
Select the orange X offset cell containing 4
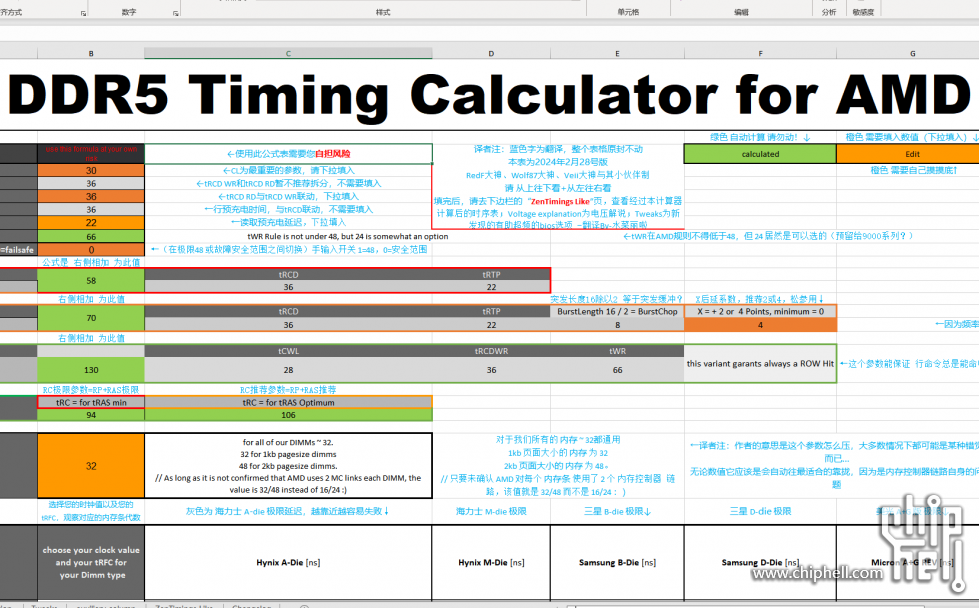click(x=760, y=325)
